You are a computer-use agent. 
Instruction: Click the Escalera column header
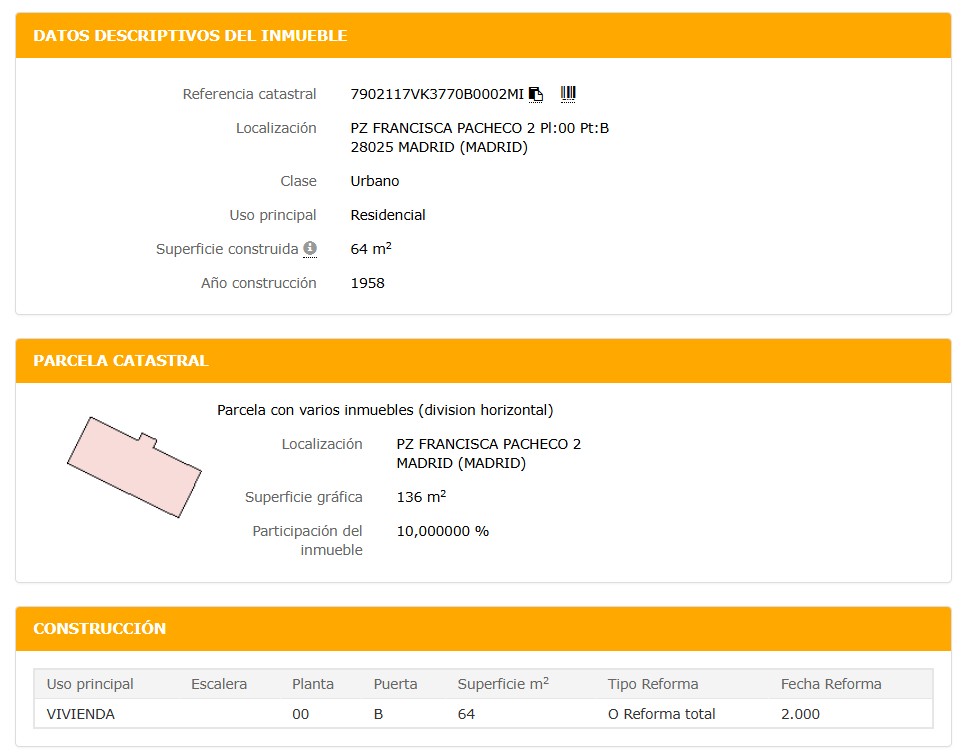[219, 684]
